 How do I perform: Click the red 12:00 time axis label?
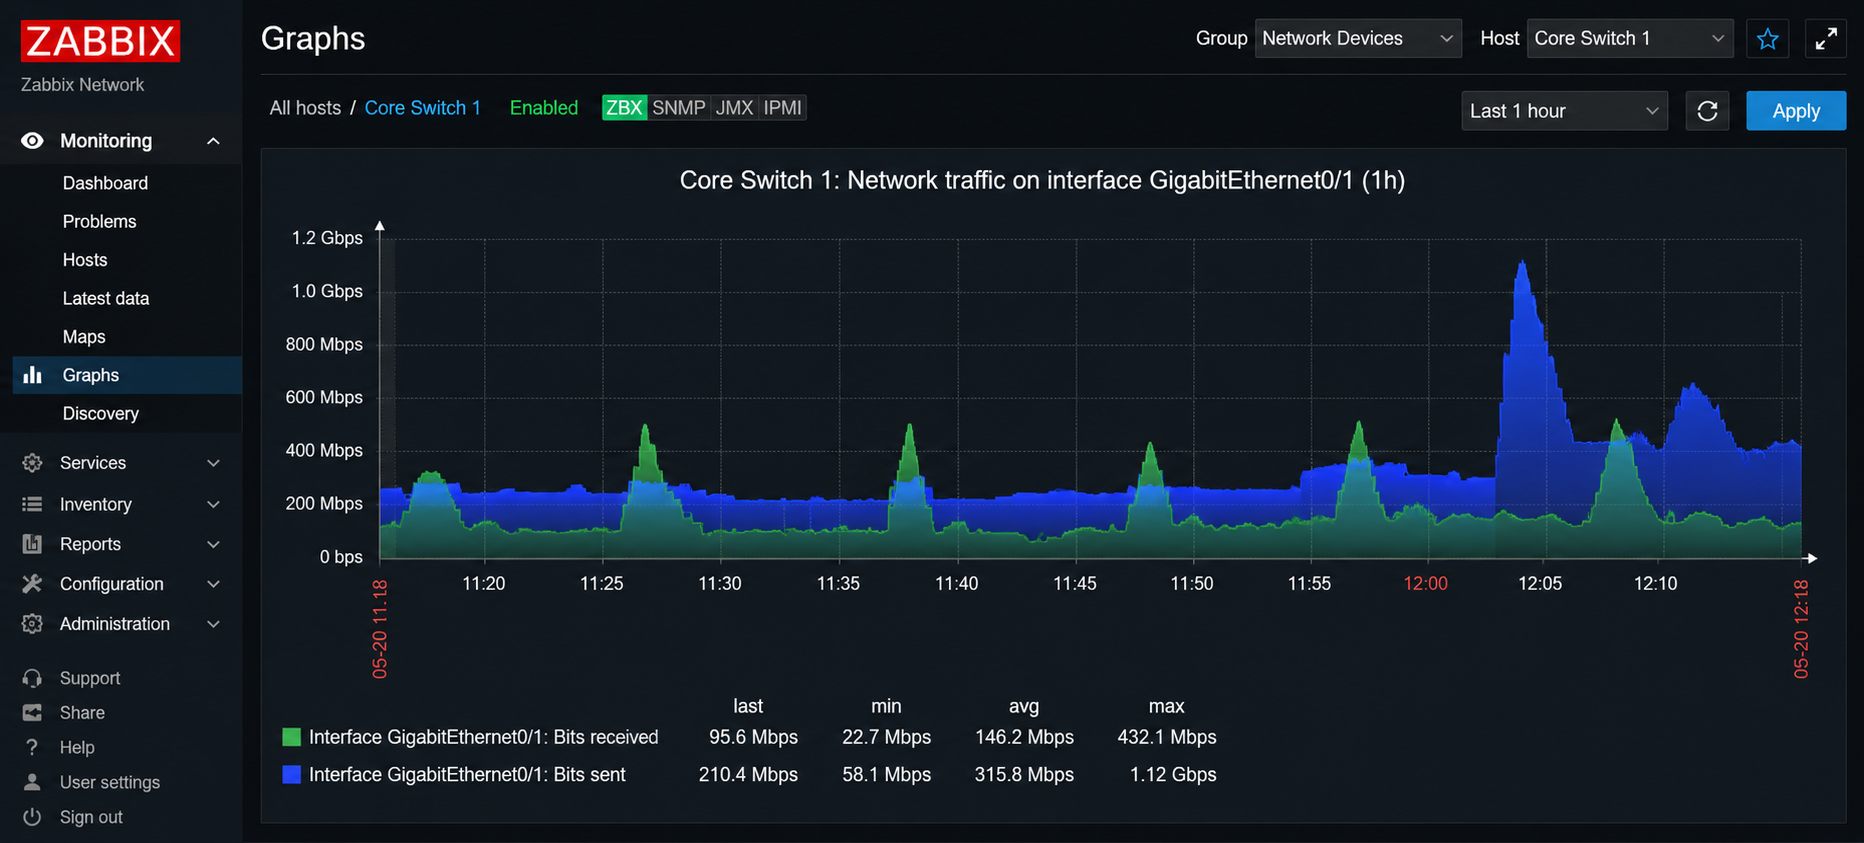click(1425, 583)
